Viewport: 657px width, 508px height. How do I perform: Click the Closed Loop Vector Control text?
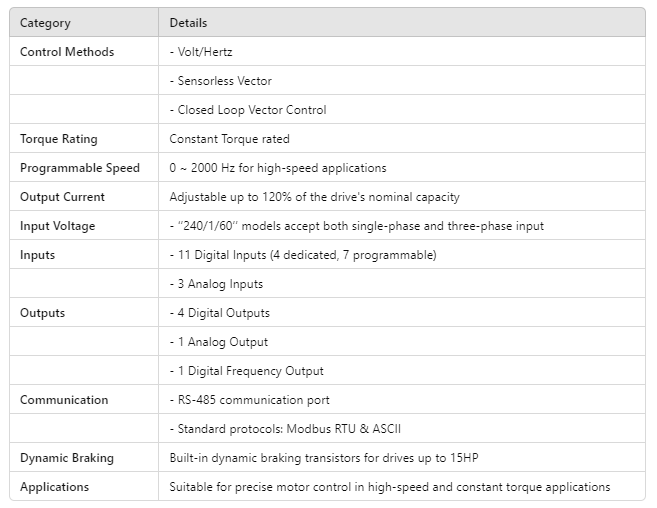click(x=248, y=110)
